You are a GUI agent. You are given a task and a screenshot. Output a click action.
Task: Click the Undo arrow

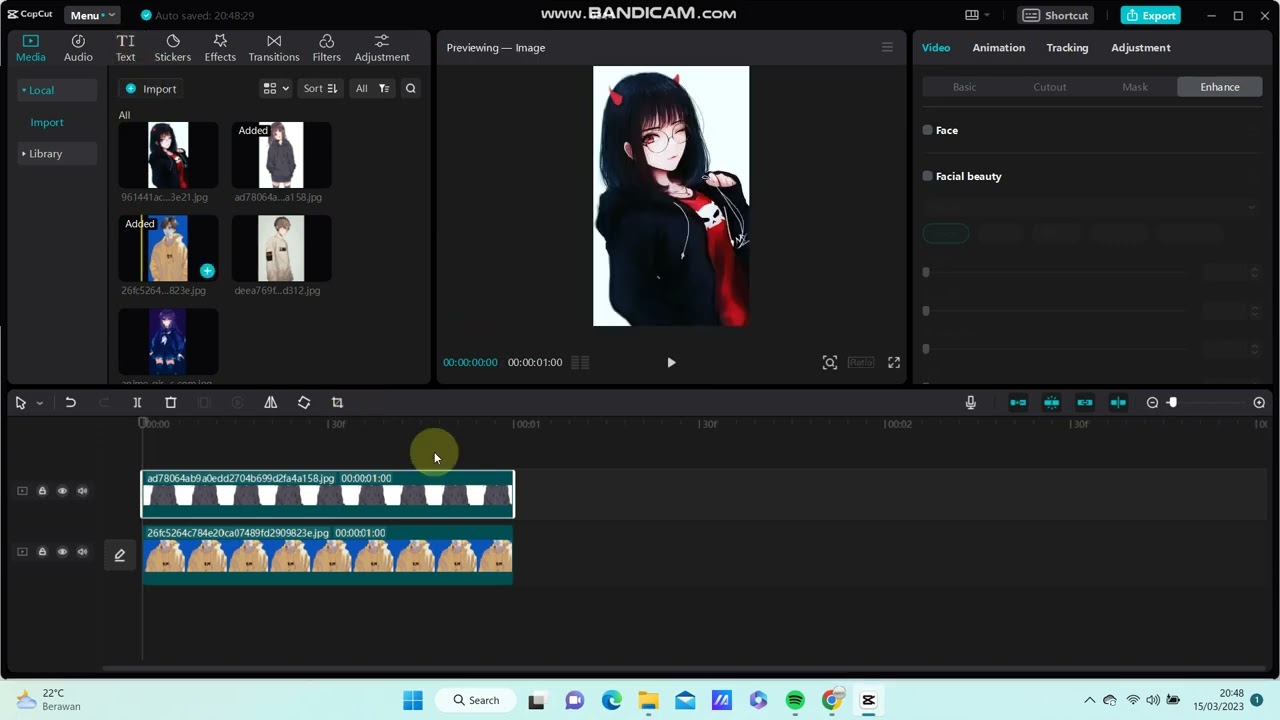71,402
